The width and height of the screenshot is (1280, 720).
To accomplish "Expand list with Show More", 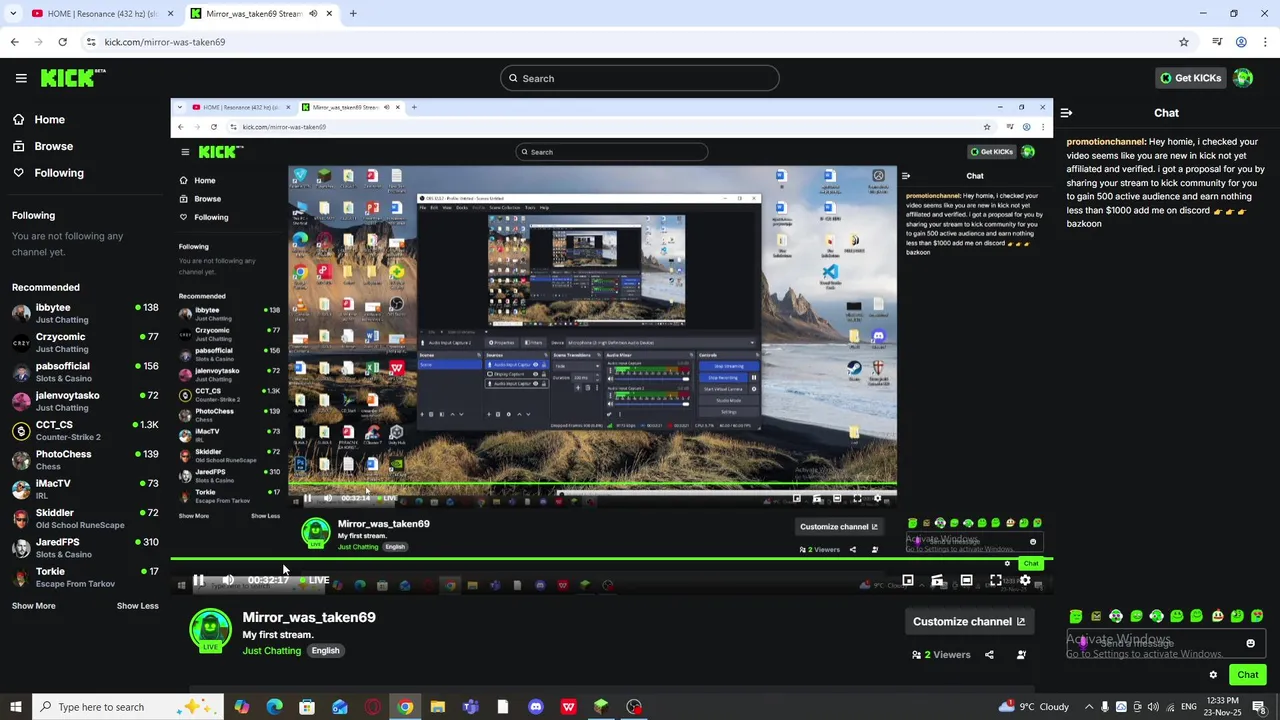I will pos(33,605).
